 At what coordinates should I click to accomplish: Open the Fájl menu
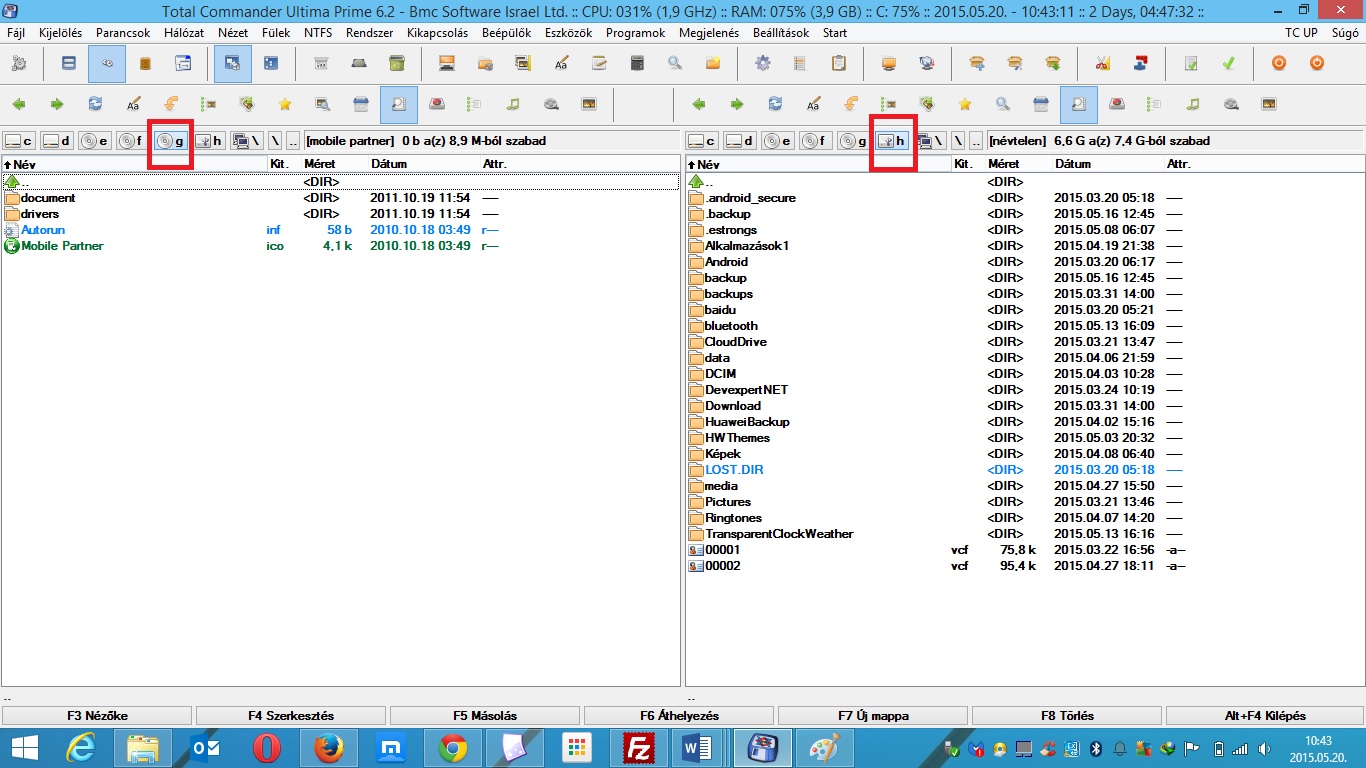[x=16, y=33]
